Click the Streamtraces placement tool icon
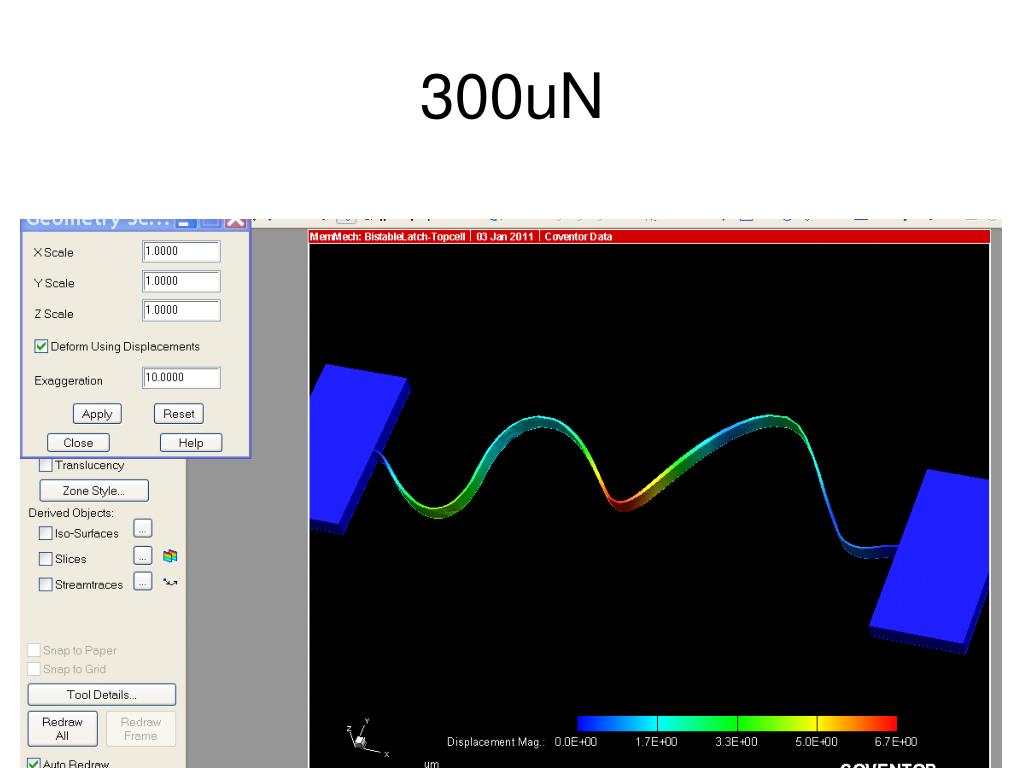 (170, 582)
